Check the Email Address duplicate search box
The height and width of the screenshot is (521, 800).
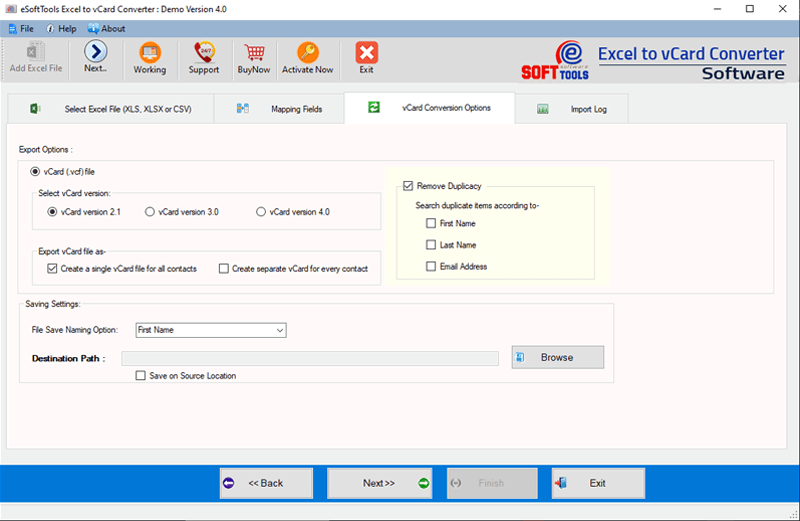pyautogui.click(x=431, y=266)
